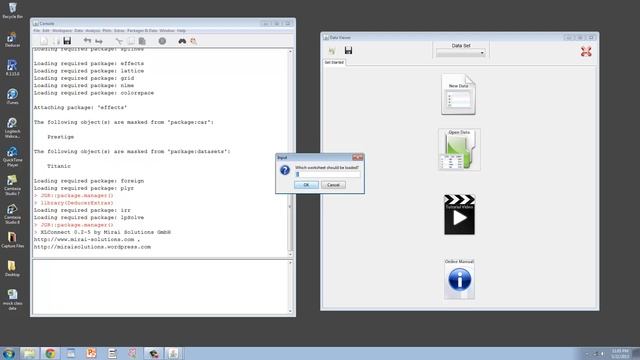Screen dimensions: 640x360
Task: Click the help icon right of the binoculars
Action: coord(193,41)
